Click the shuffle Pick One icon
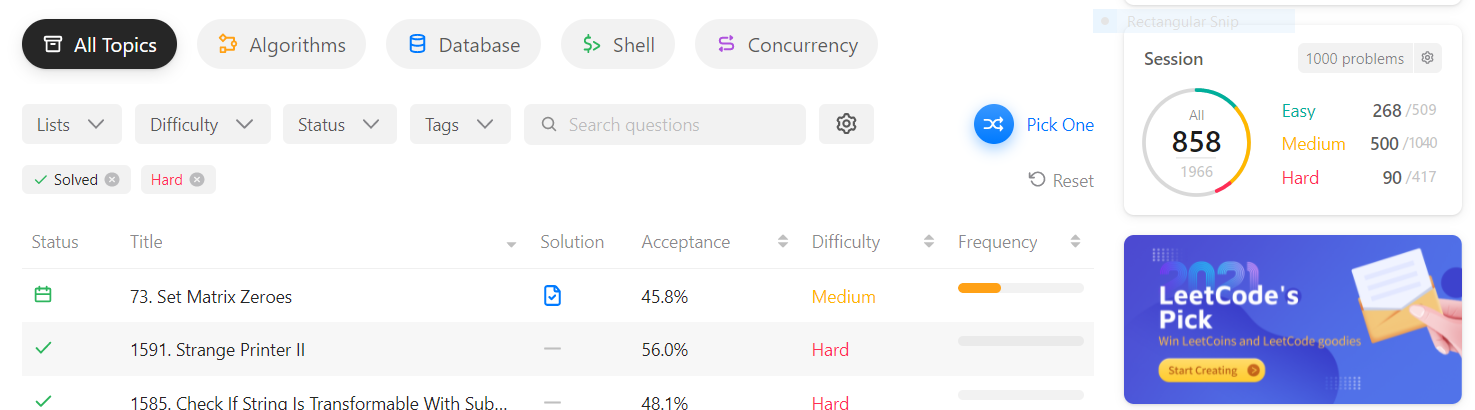This screenshot has width=1475, height=410. (x=994, y=124)
